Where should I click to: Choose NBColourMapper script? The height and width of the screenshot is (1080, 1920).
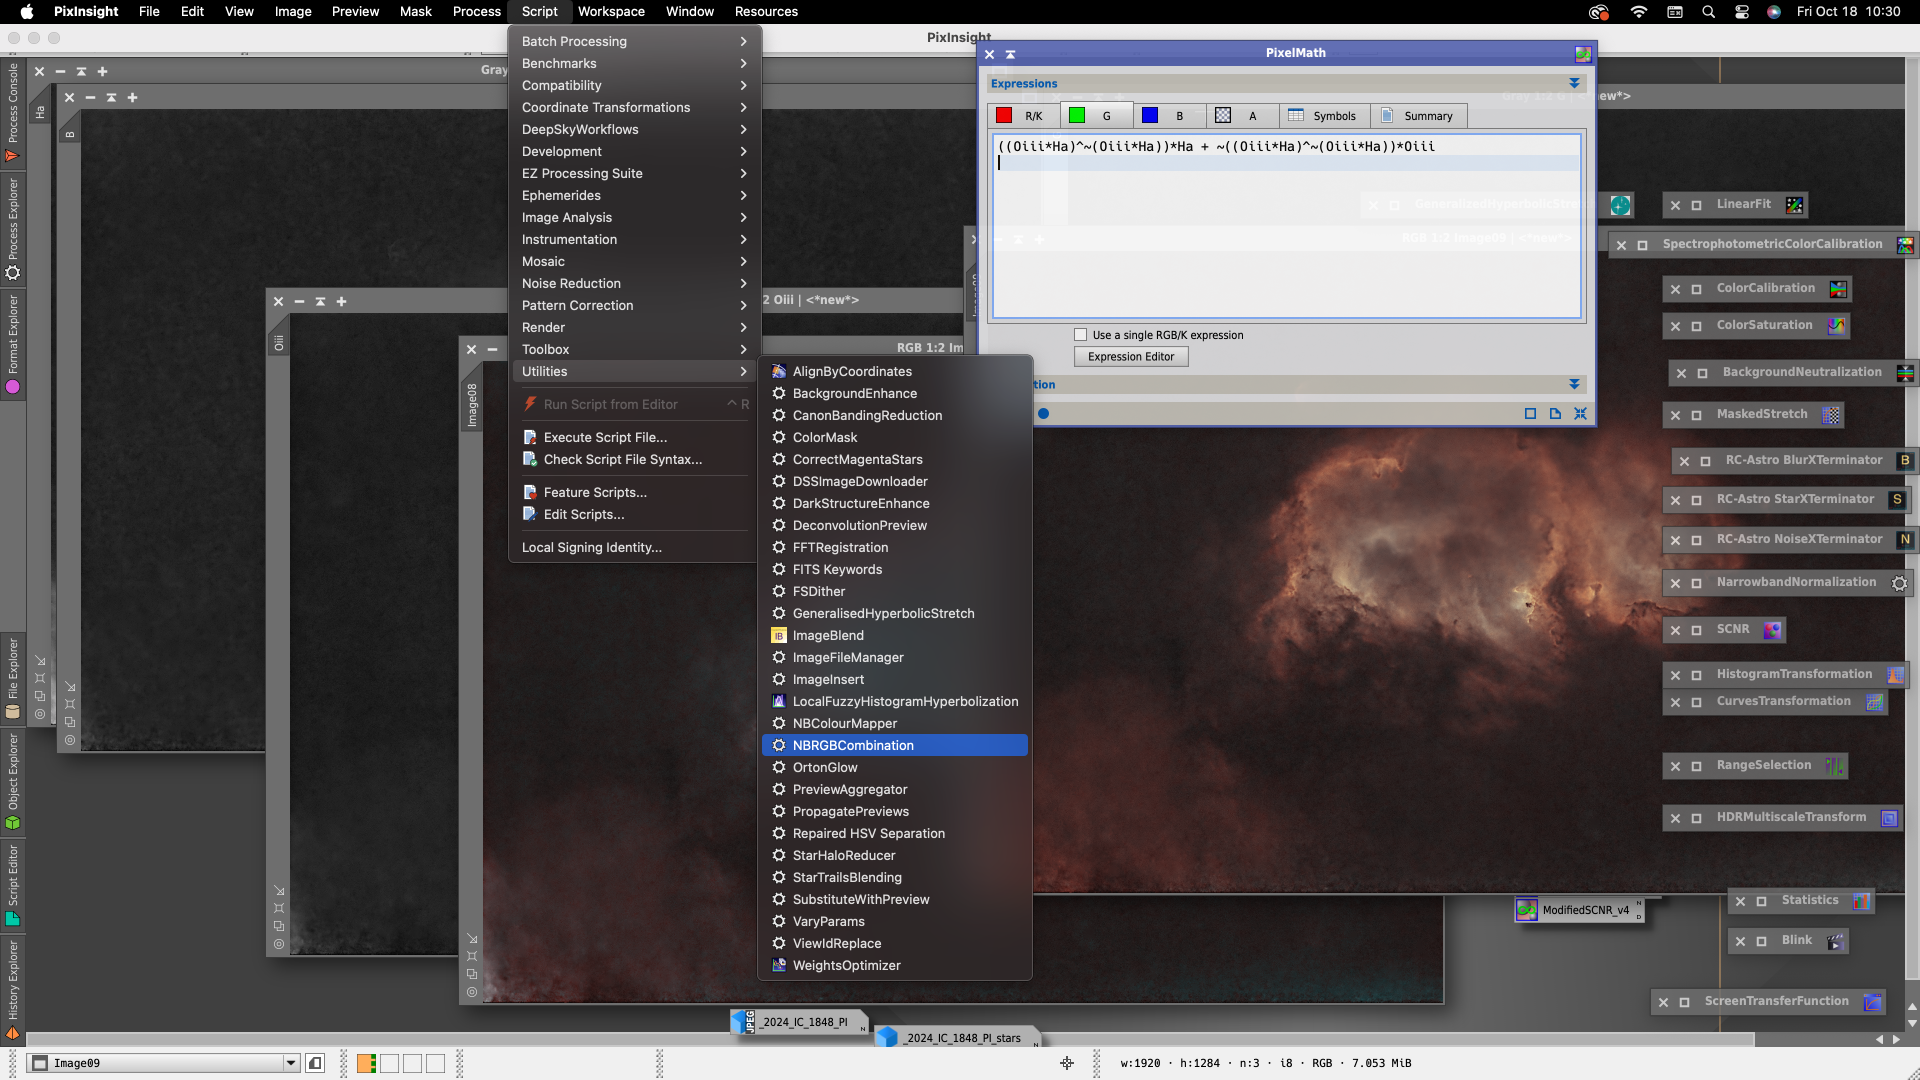pos(895,723)
